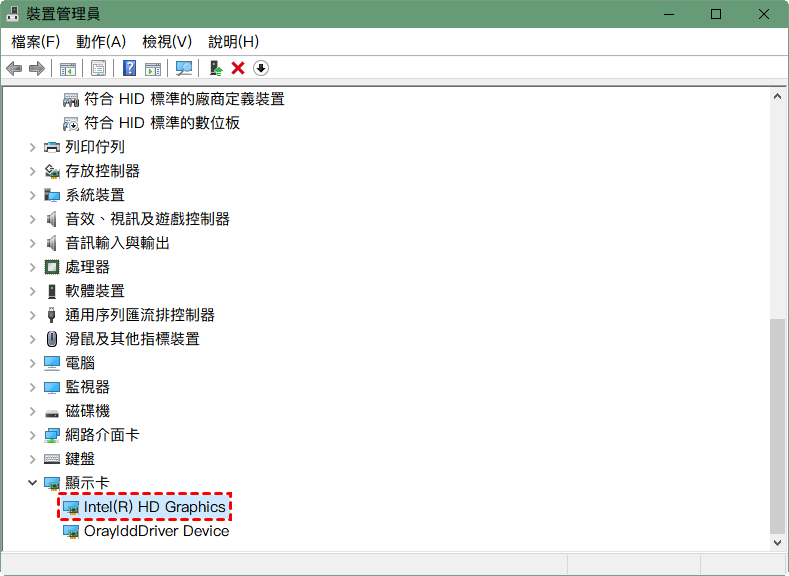Toggle the action pane toolbar icon
This screenshot has width=789, height=576.
[x=153, y=68]
